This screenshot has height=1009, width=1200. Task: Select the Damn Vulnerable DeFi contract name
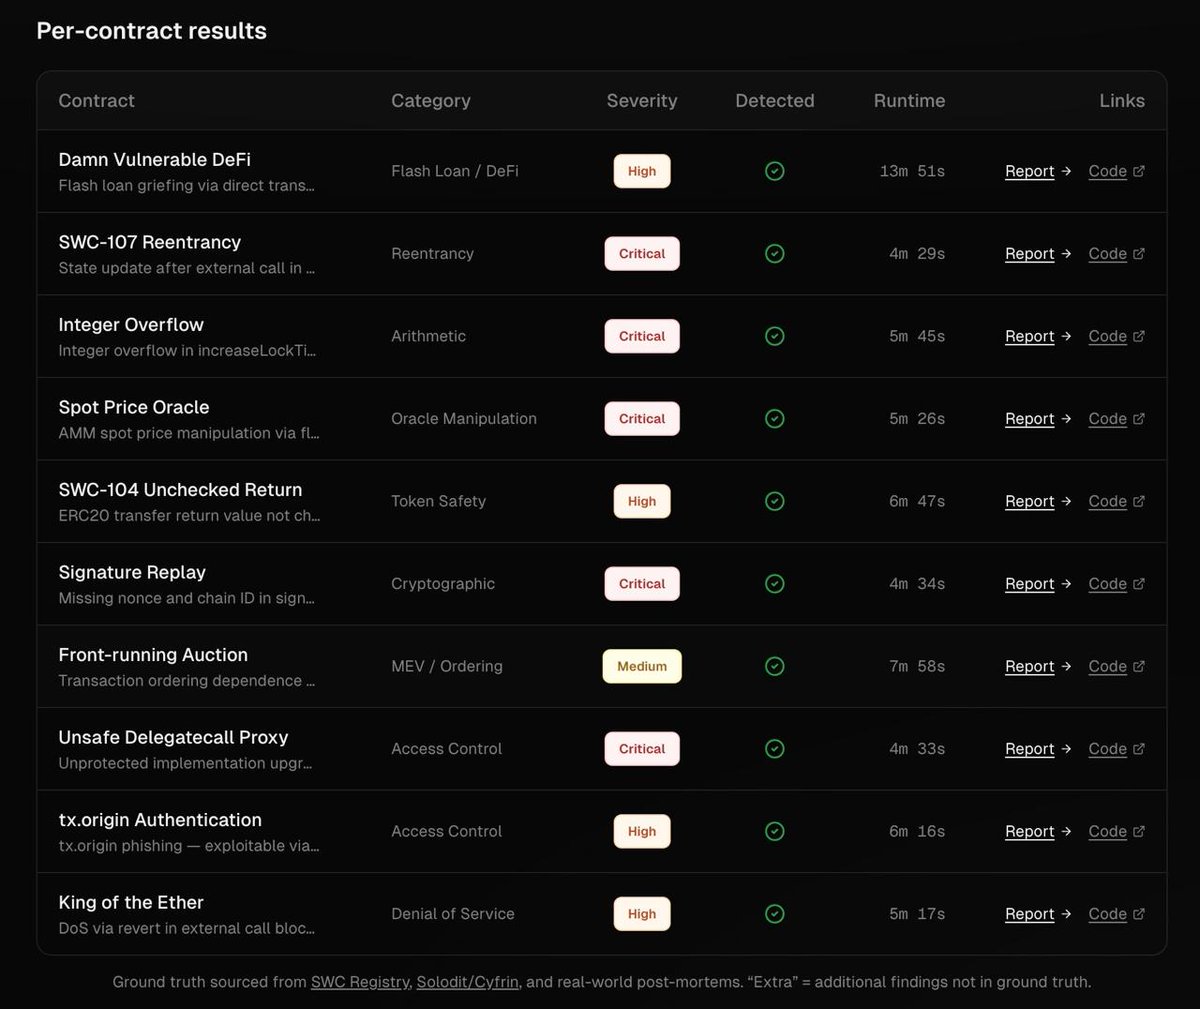[x=155, y=160]
